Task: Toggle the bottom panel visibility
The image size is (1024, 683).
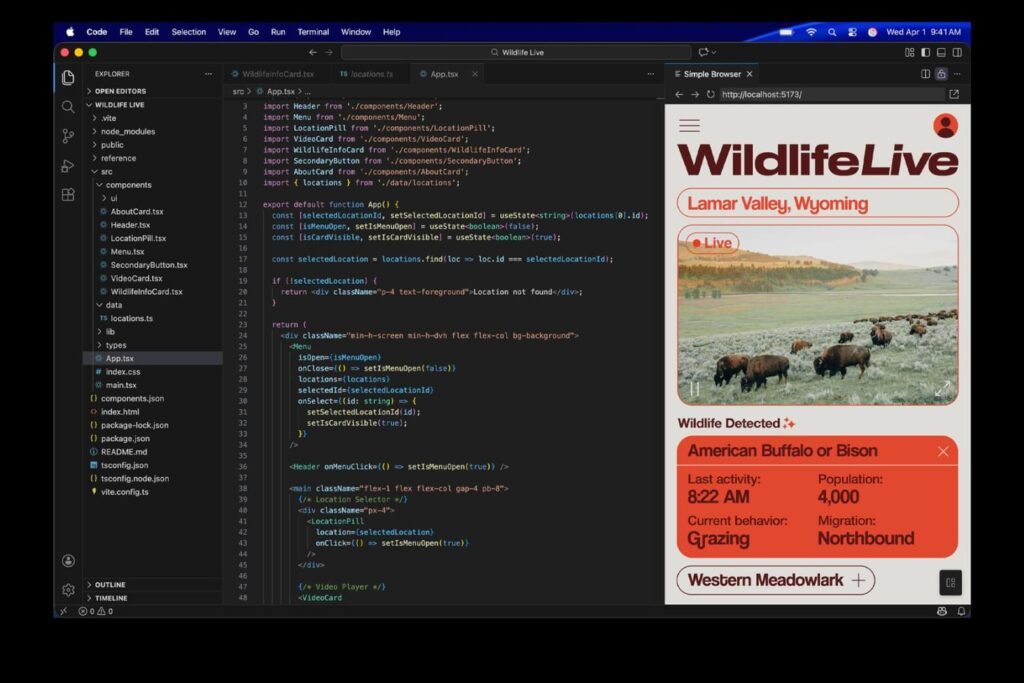Action: (x=941, y=52)
